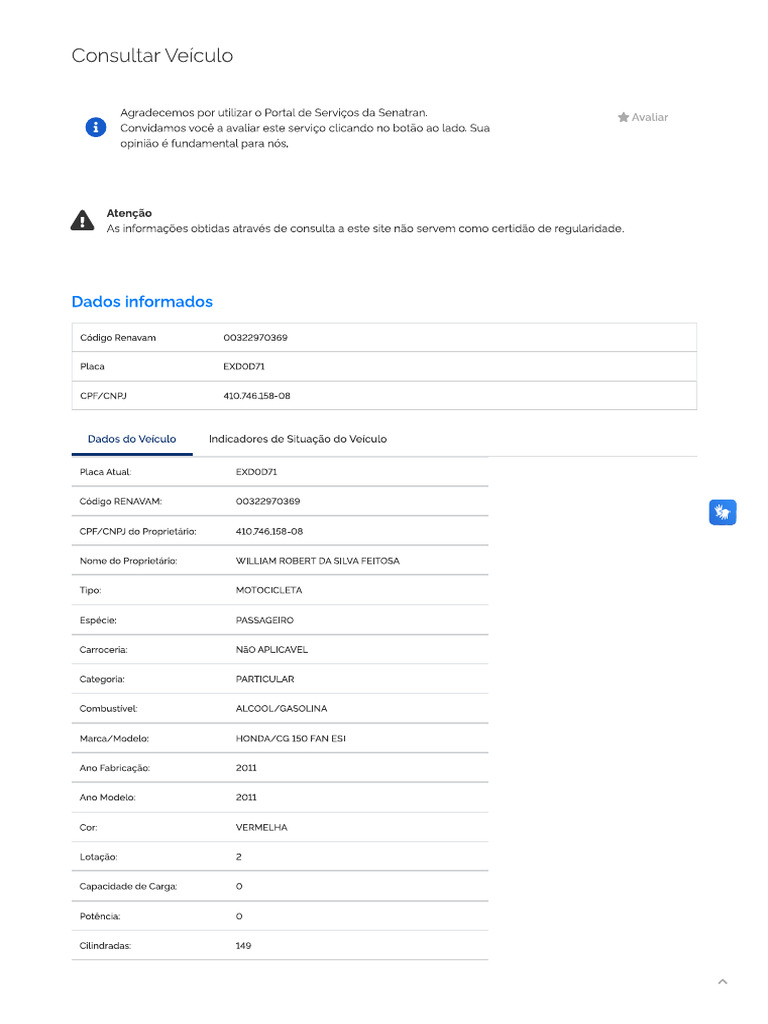
Task: Click the blue information icon
Action: pyautogui.click(x=95, y=127)
